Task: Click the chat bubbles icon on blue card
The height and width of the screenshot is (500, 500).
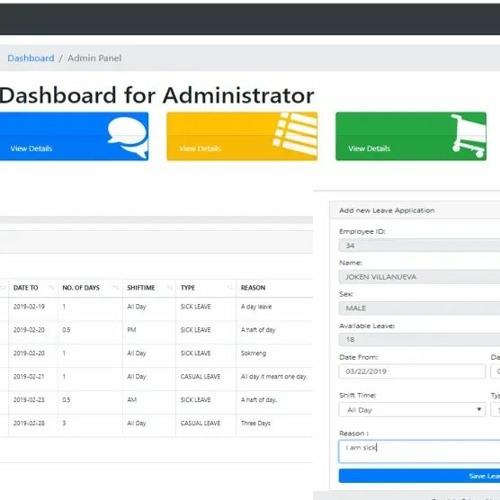Action: [x=128, y=137]
